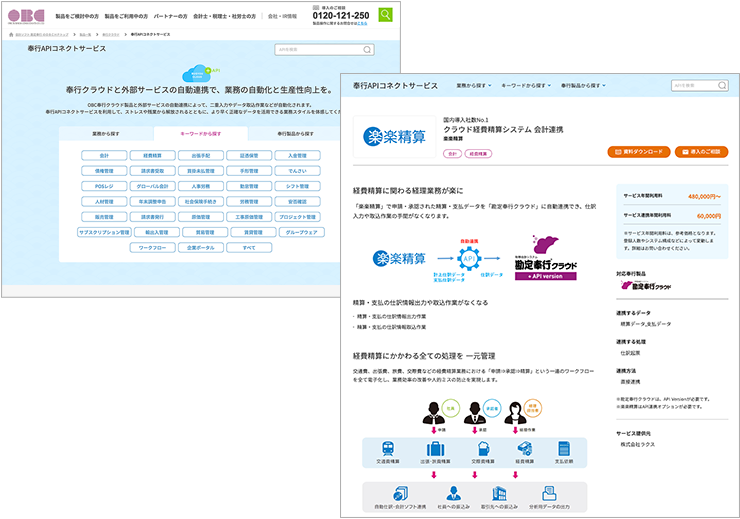Open the green site search icon
The image size is (740, 519).
[x=385, y=15]
